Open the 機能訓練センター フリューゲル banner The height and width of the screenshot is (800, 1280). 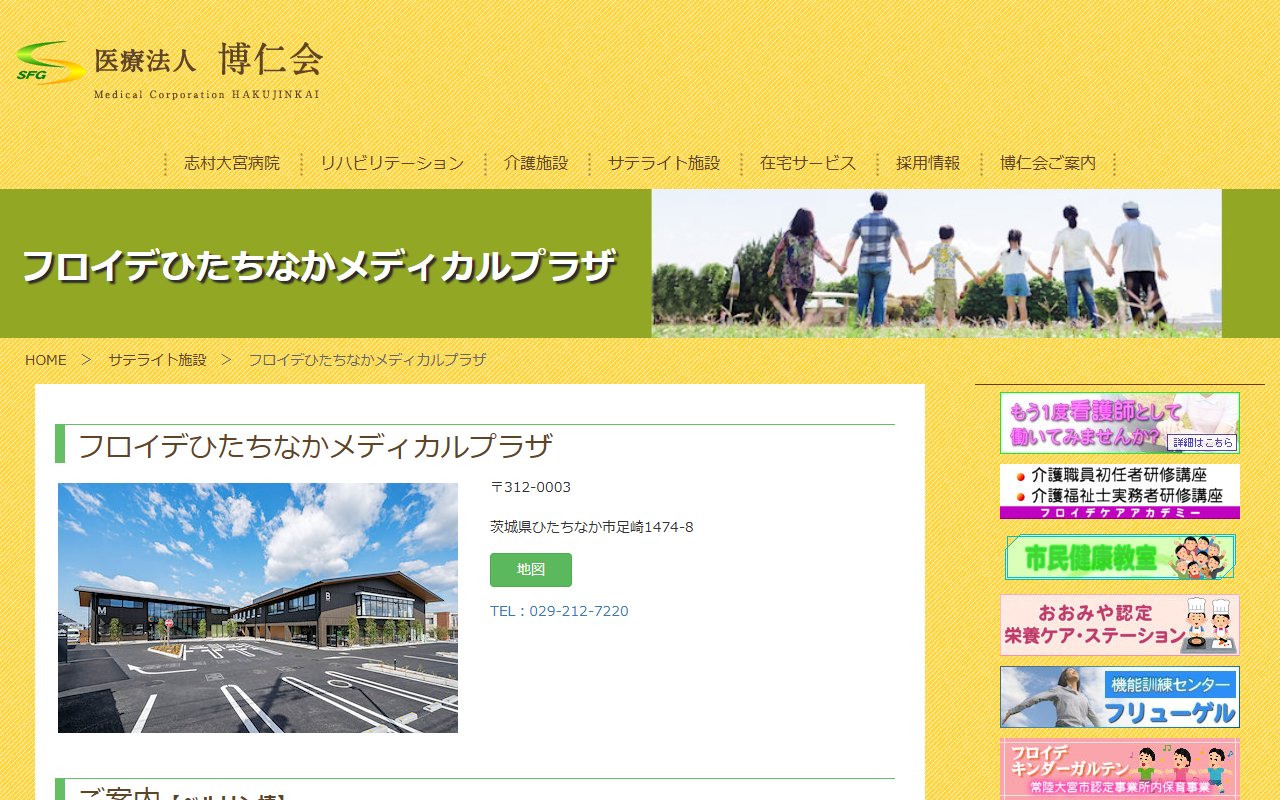click(1120, 697)
